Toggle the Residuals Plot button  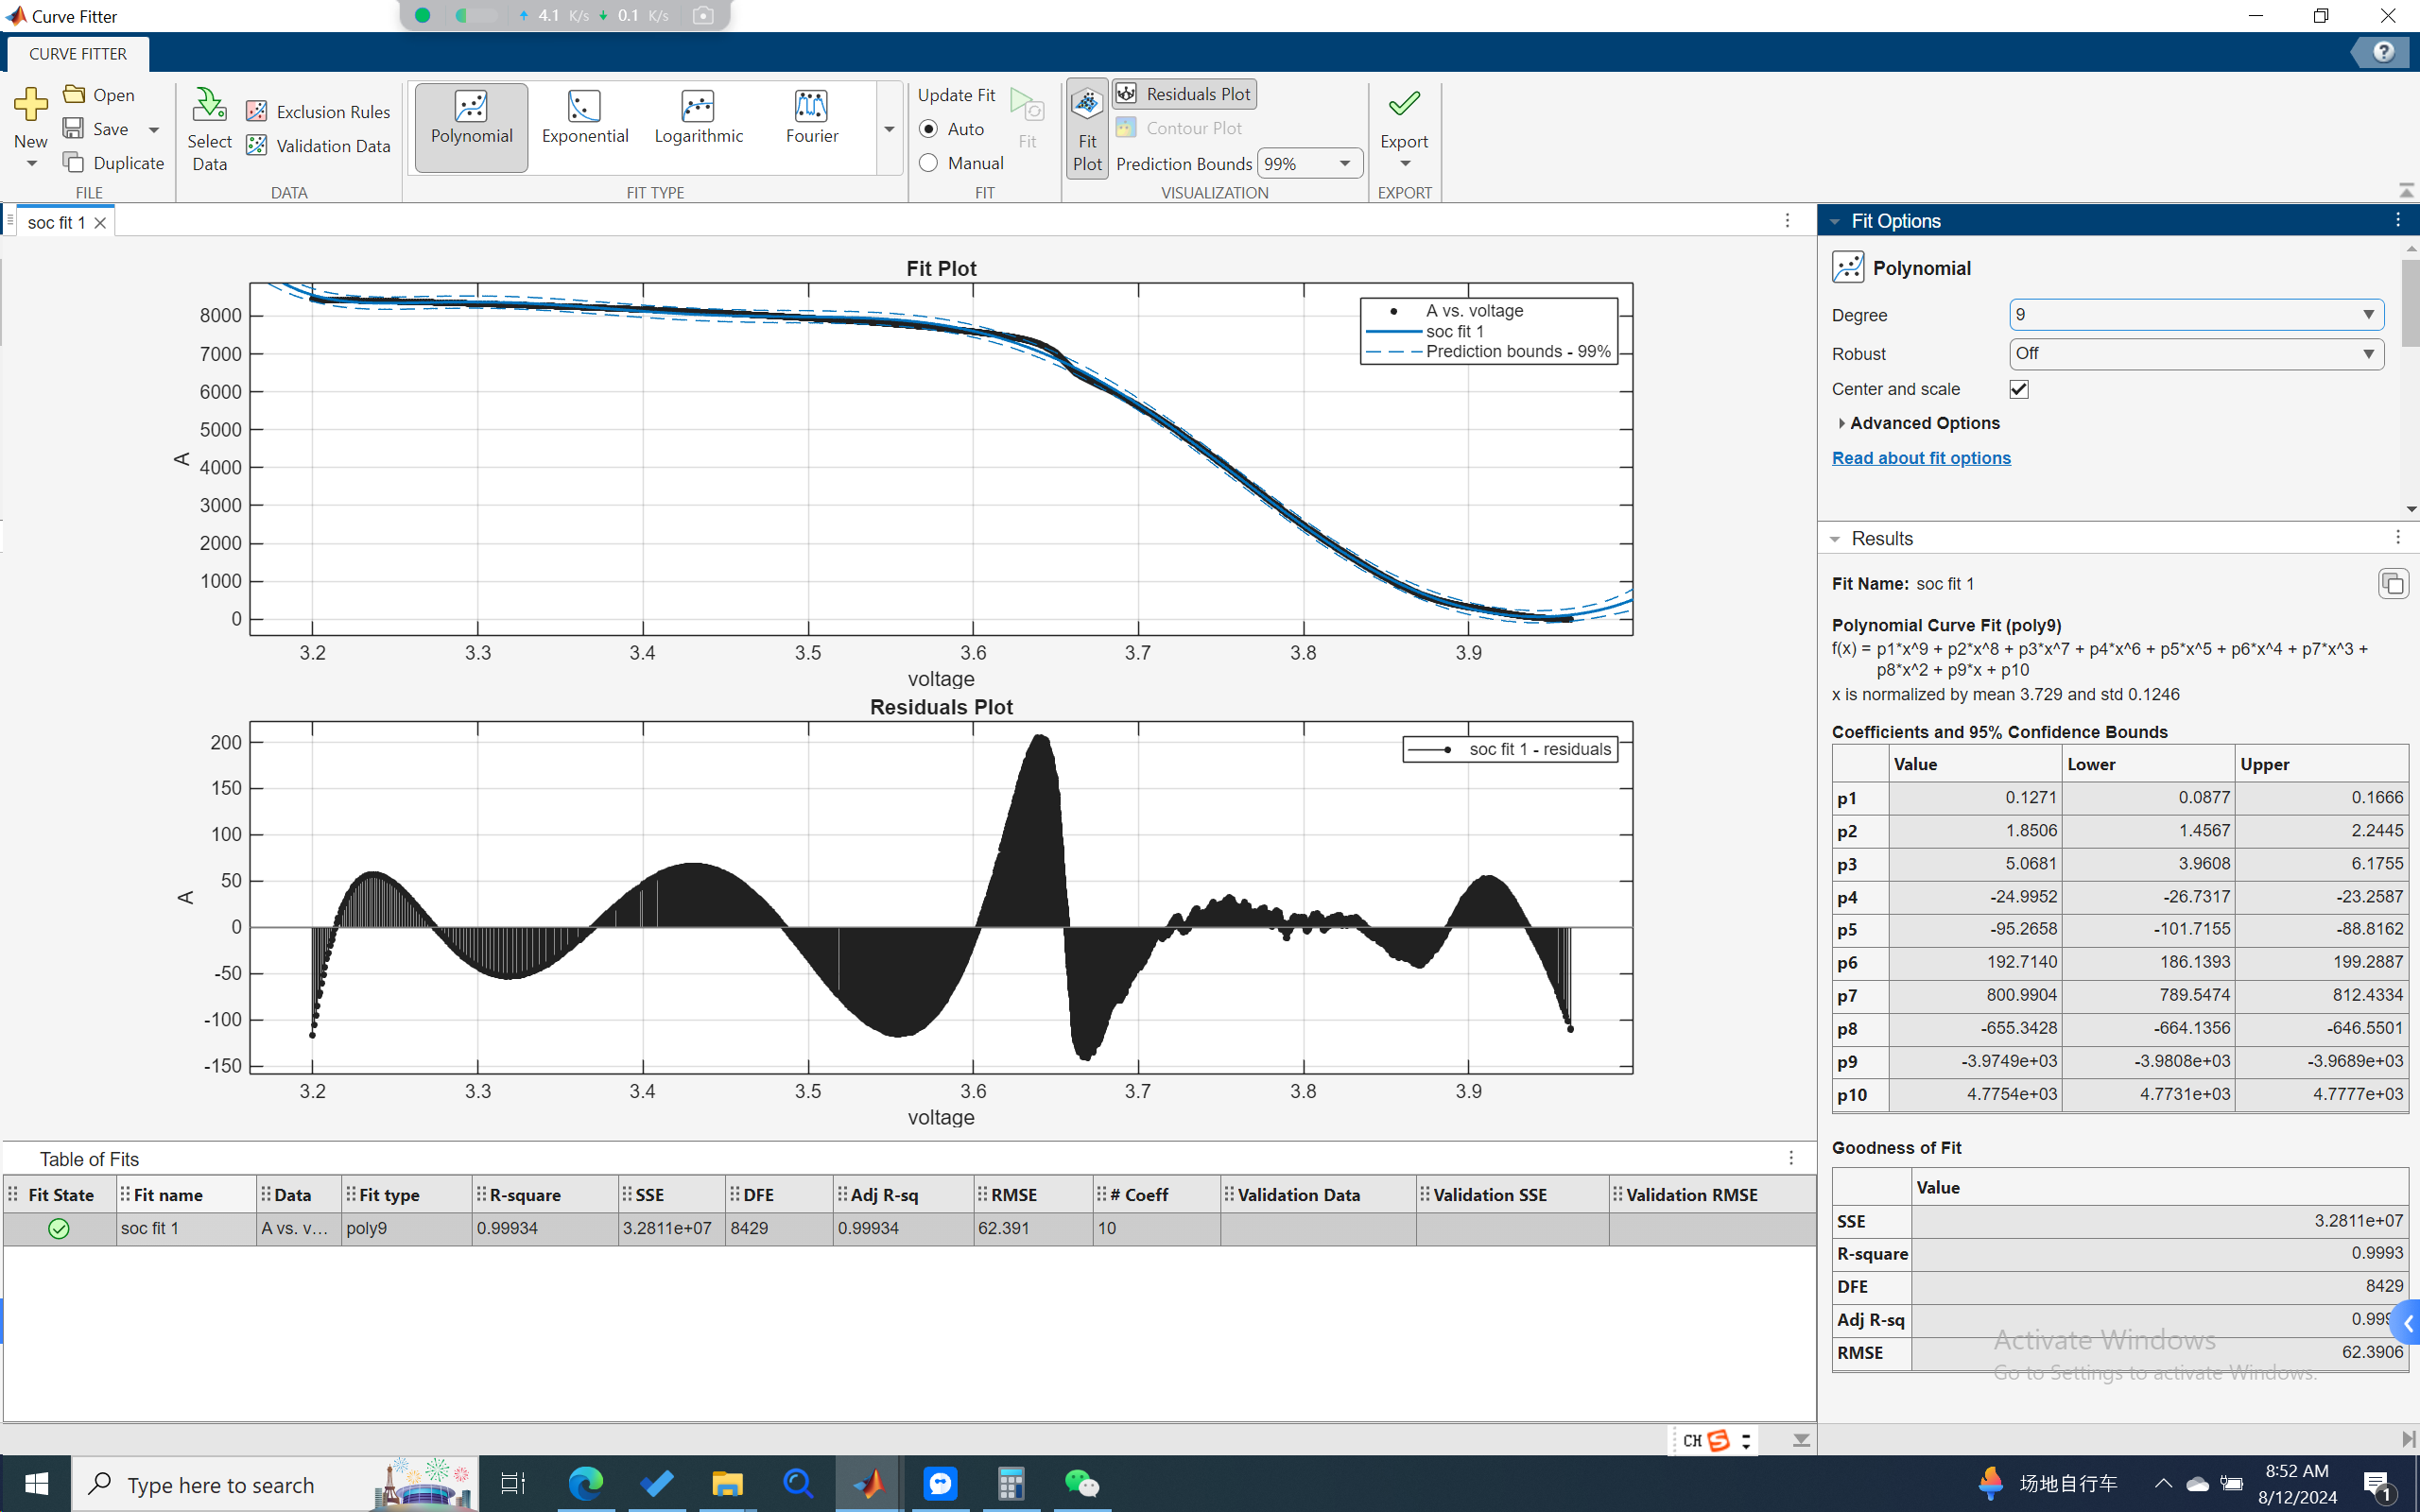[x=1185, y=94]
